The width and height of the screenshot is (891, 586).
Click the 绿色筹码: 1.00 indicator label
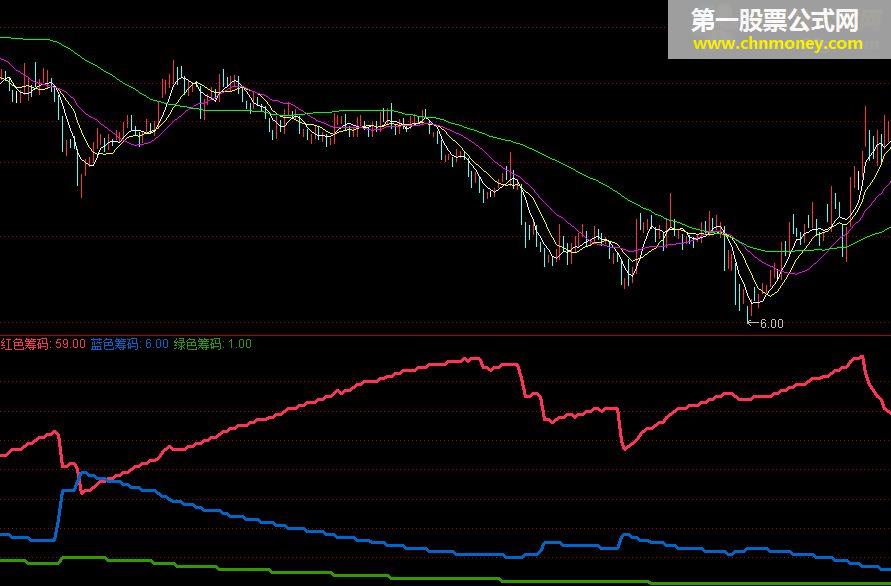click(x=213, y=344)
